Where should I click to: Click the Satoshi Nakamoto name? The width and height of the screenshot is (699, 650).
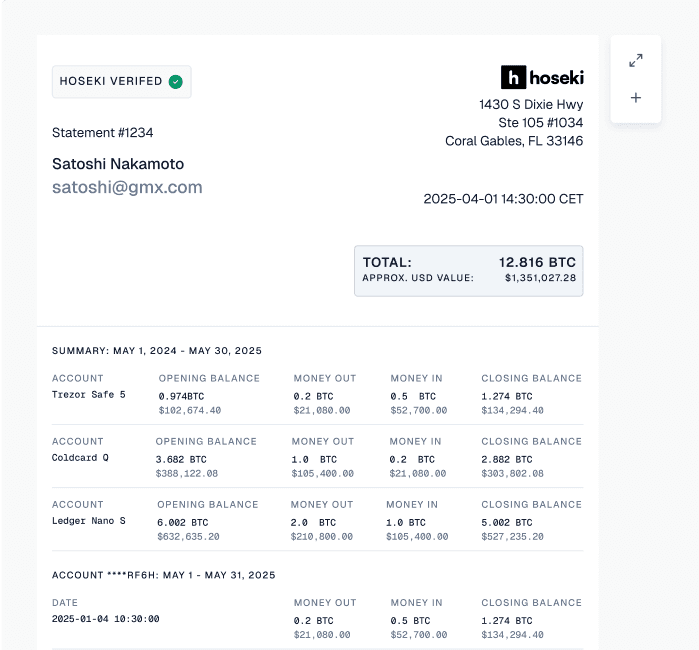click(x=118, y=164)
